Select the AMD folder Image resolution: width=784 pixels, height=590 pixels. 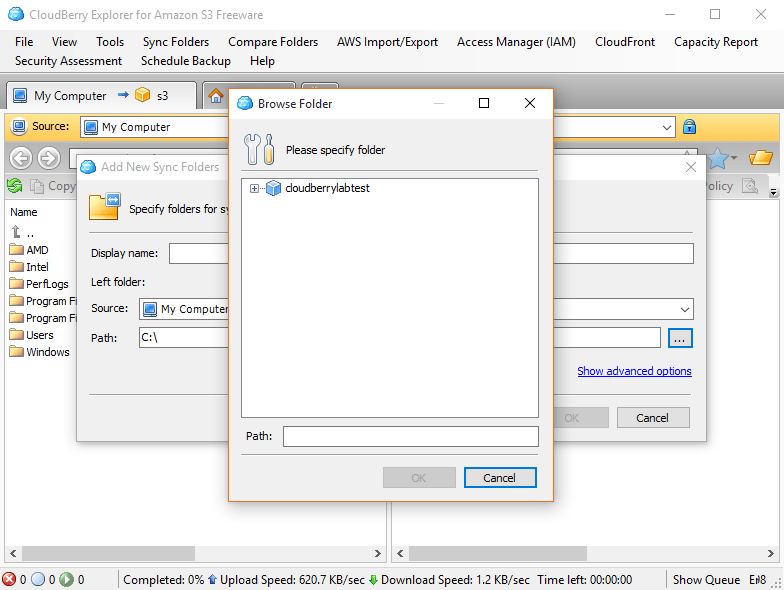29,250
